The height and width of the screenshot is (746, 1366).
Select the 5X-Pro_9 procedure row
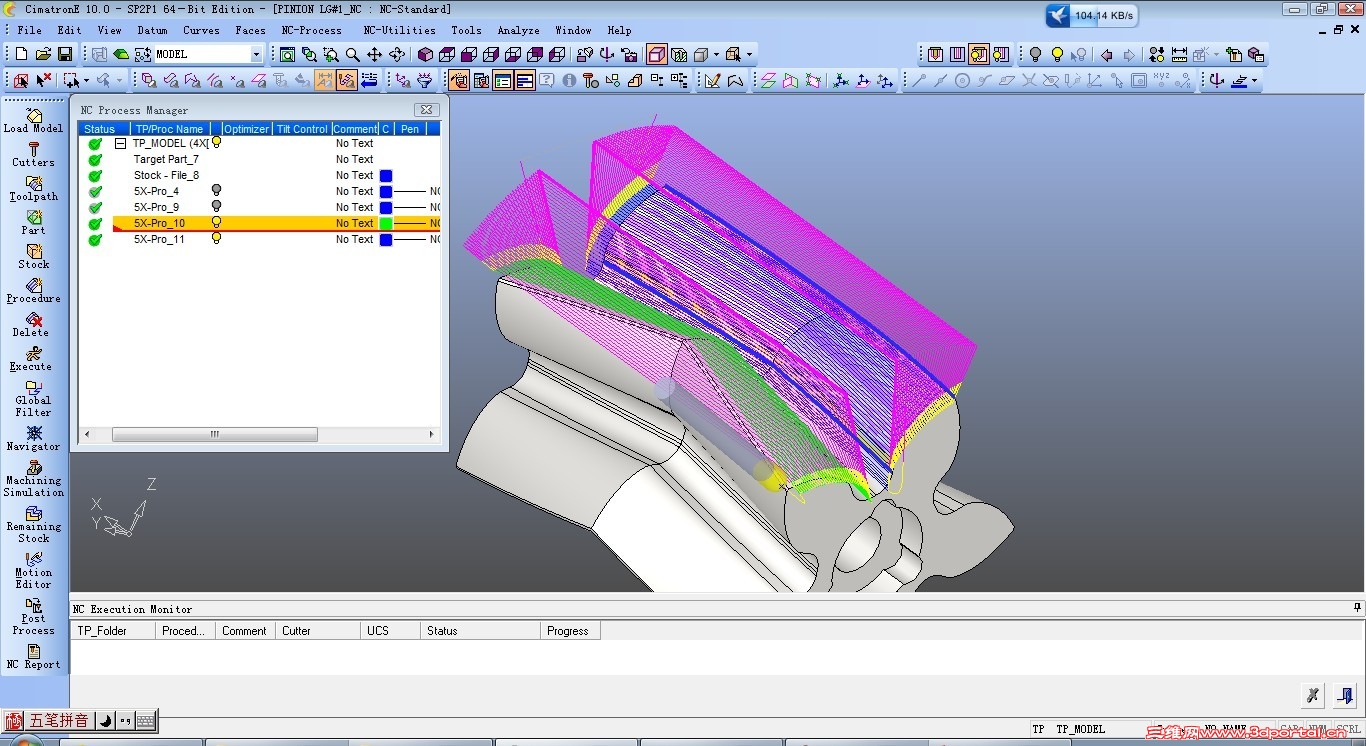[x=260, y=207]
